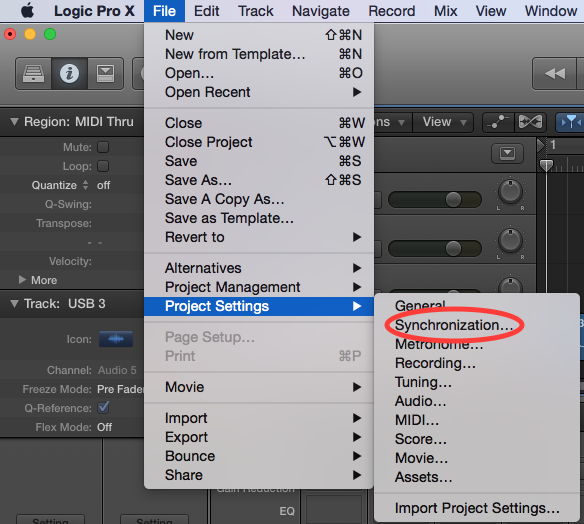Open the Library panel icon
The image size is (584, 524).
click(34, 73)
